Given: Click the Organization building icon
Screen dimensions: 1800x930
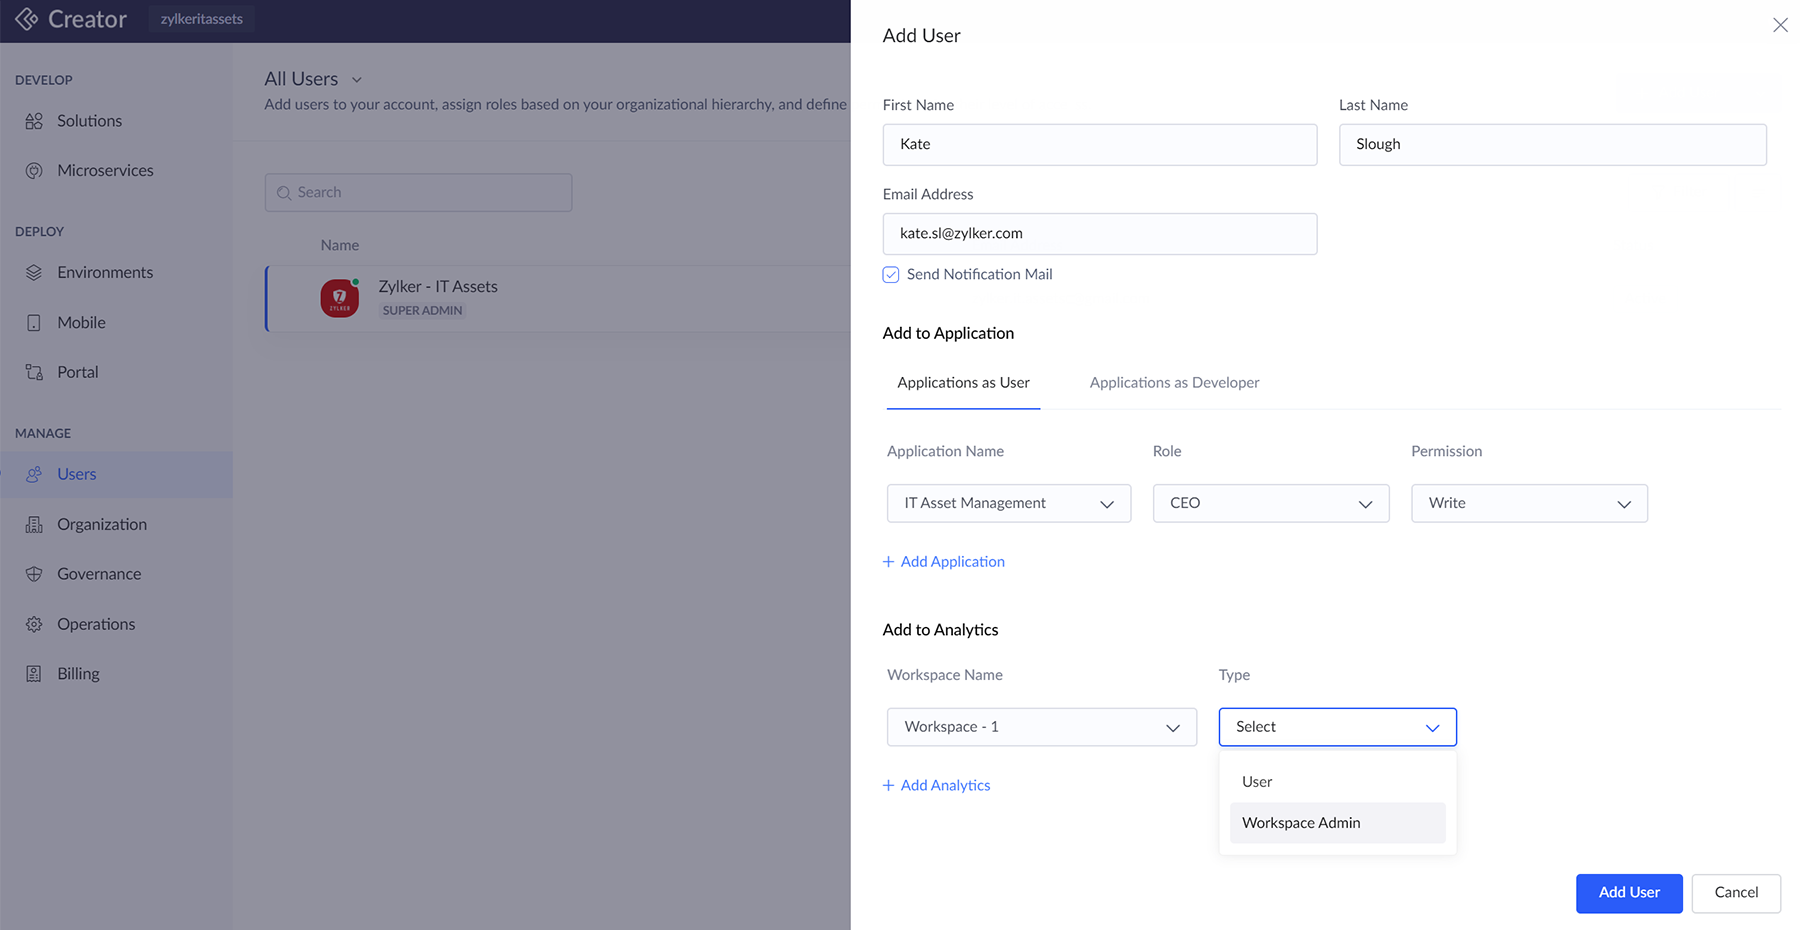Looking at the screenshot, I should pos(34,525).
